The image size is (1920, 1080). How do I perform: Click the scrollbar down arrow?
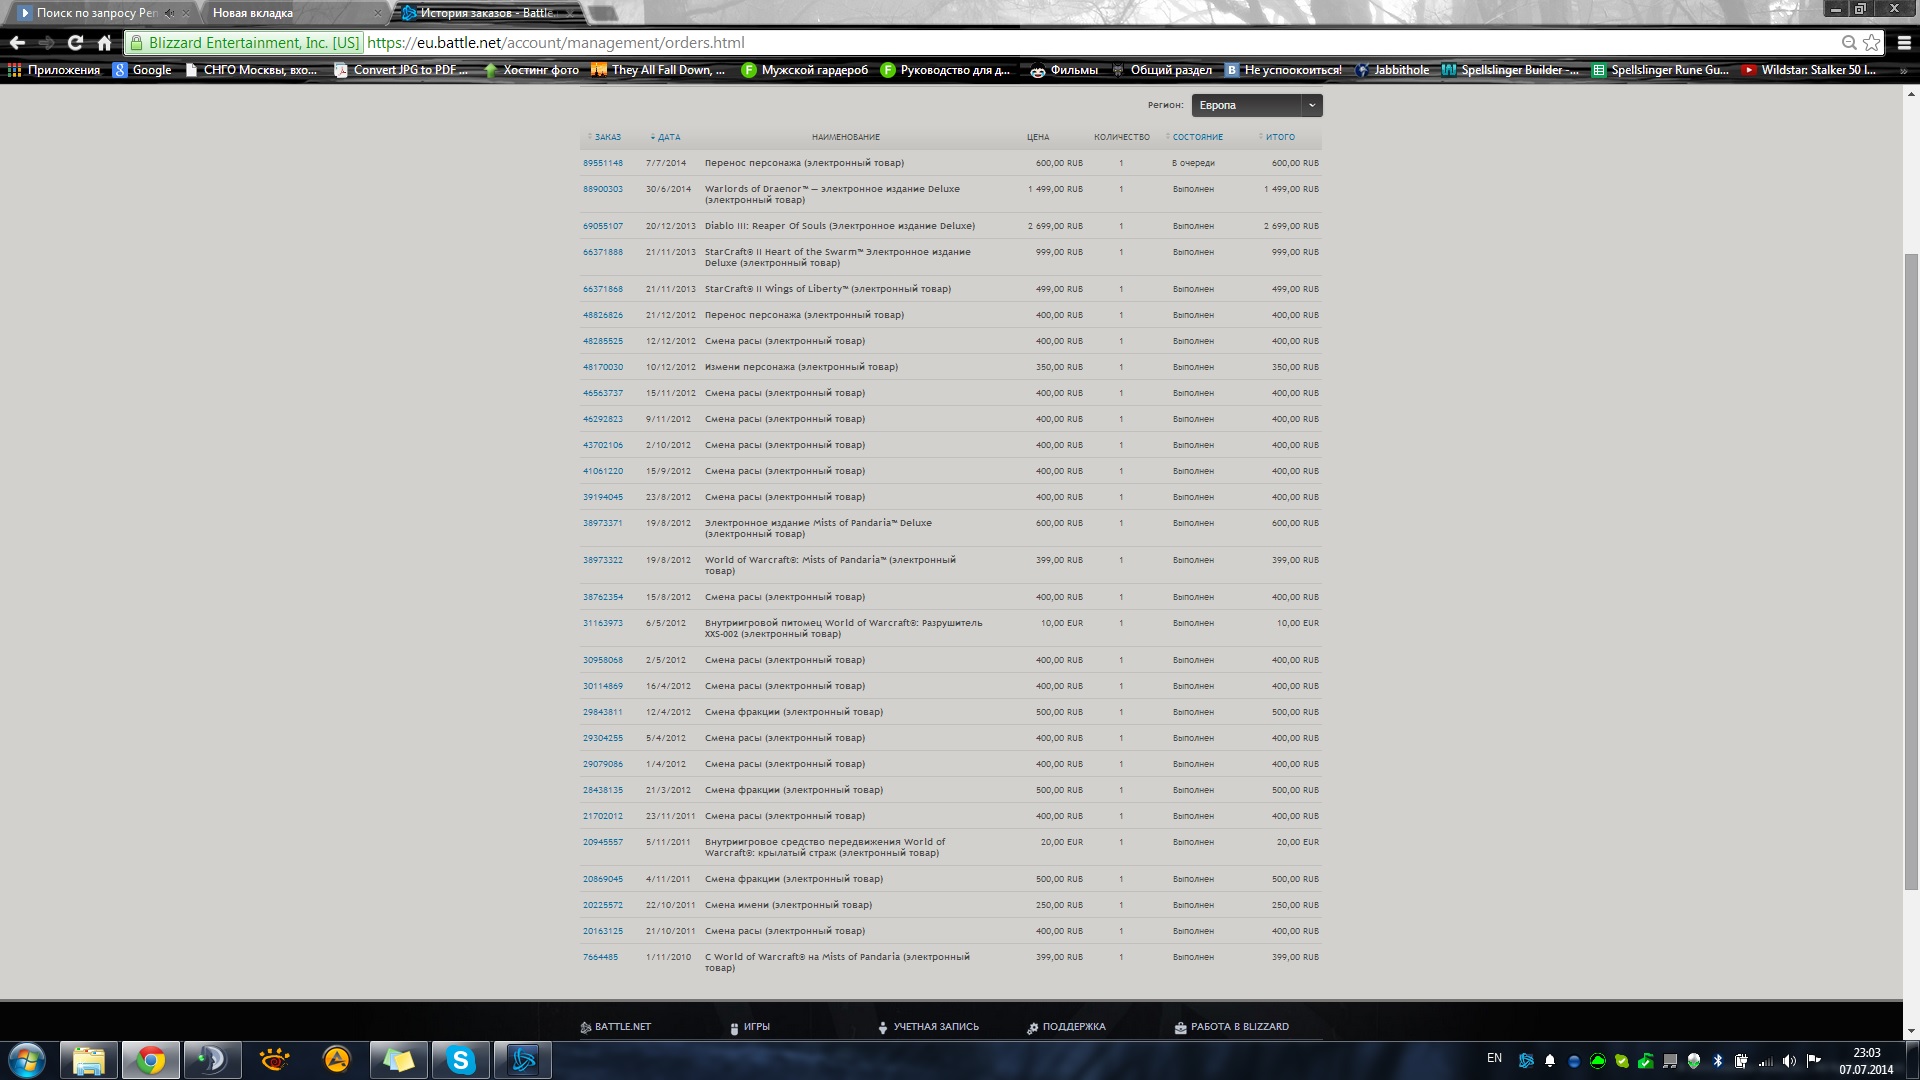click(1911, 1031)
